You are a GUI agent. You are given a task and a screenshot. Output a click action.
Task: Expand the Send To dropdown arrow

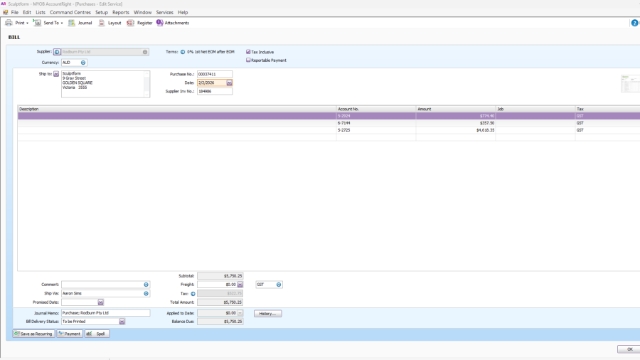point(62,23)
